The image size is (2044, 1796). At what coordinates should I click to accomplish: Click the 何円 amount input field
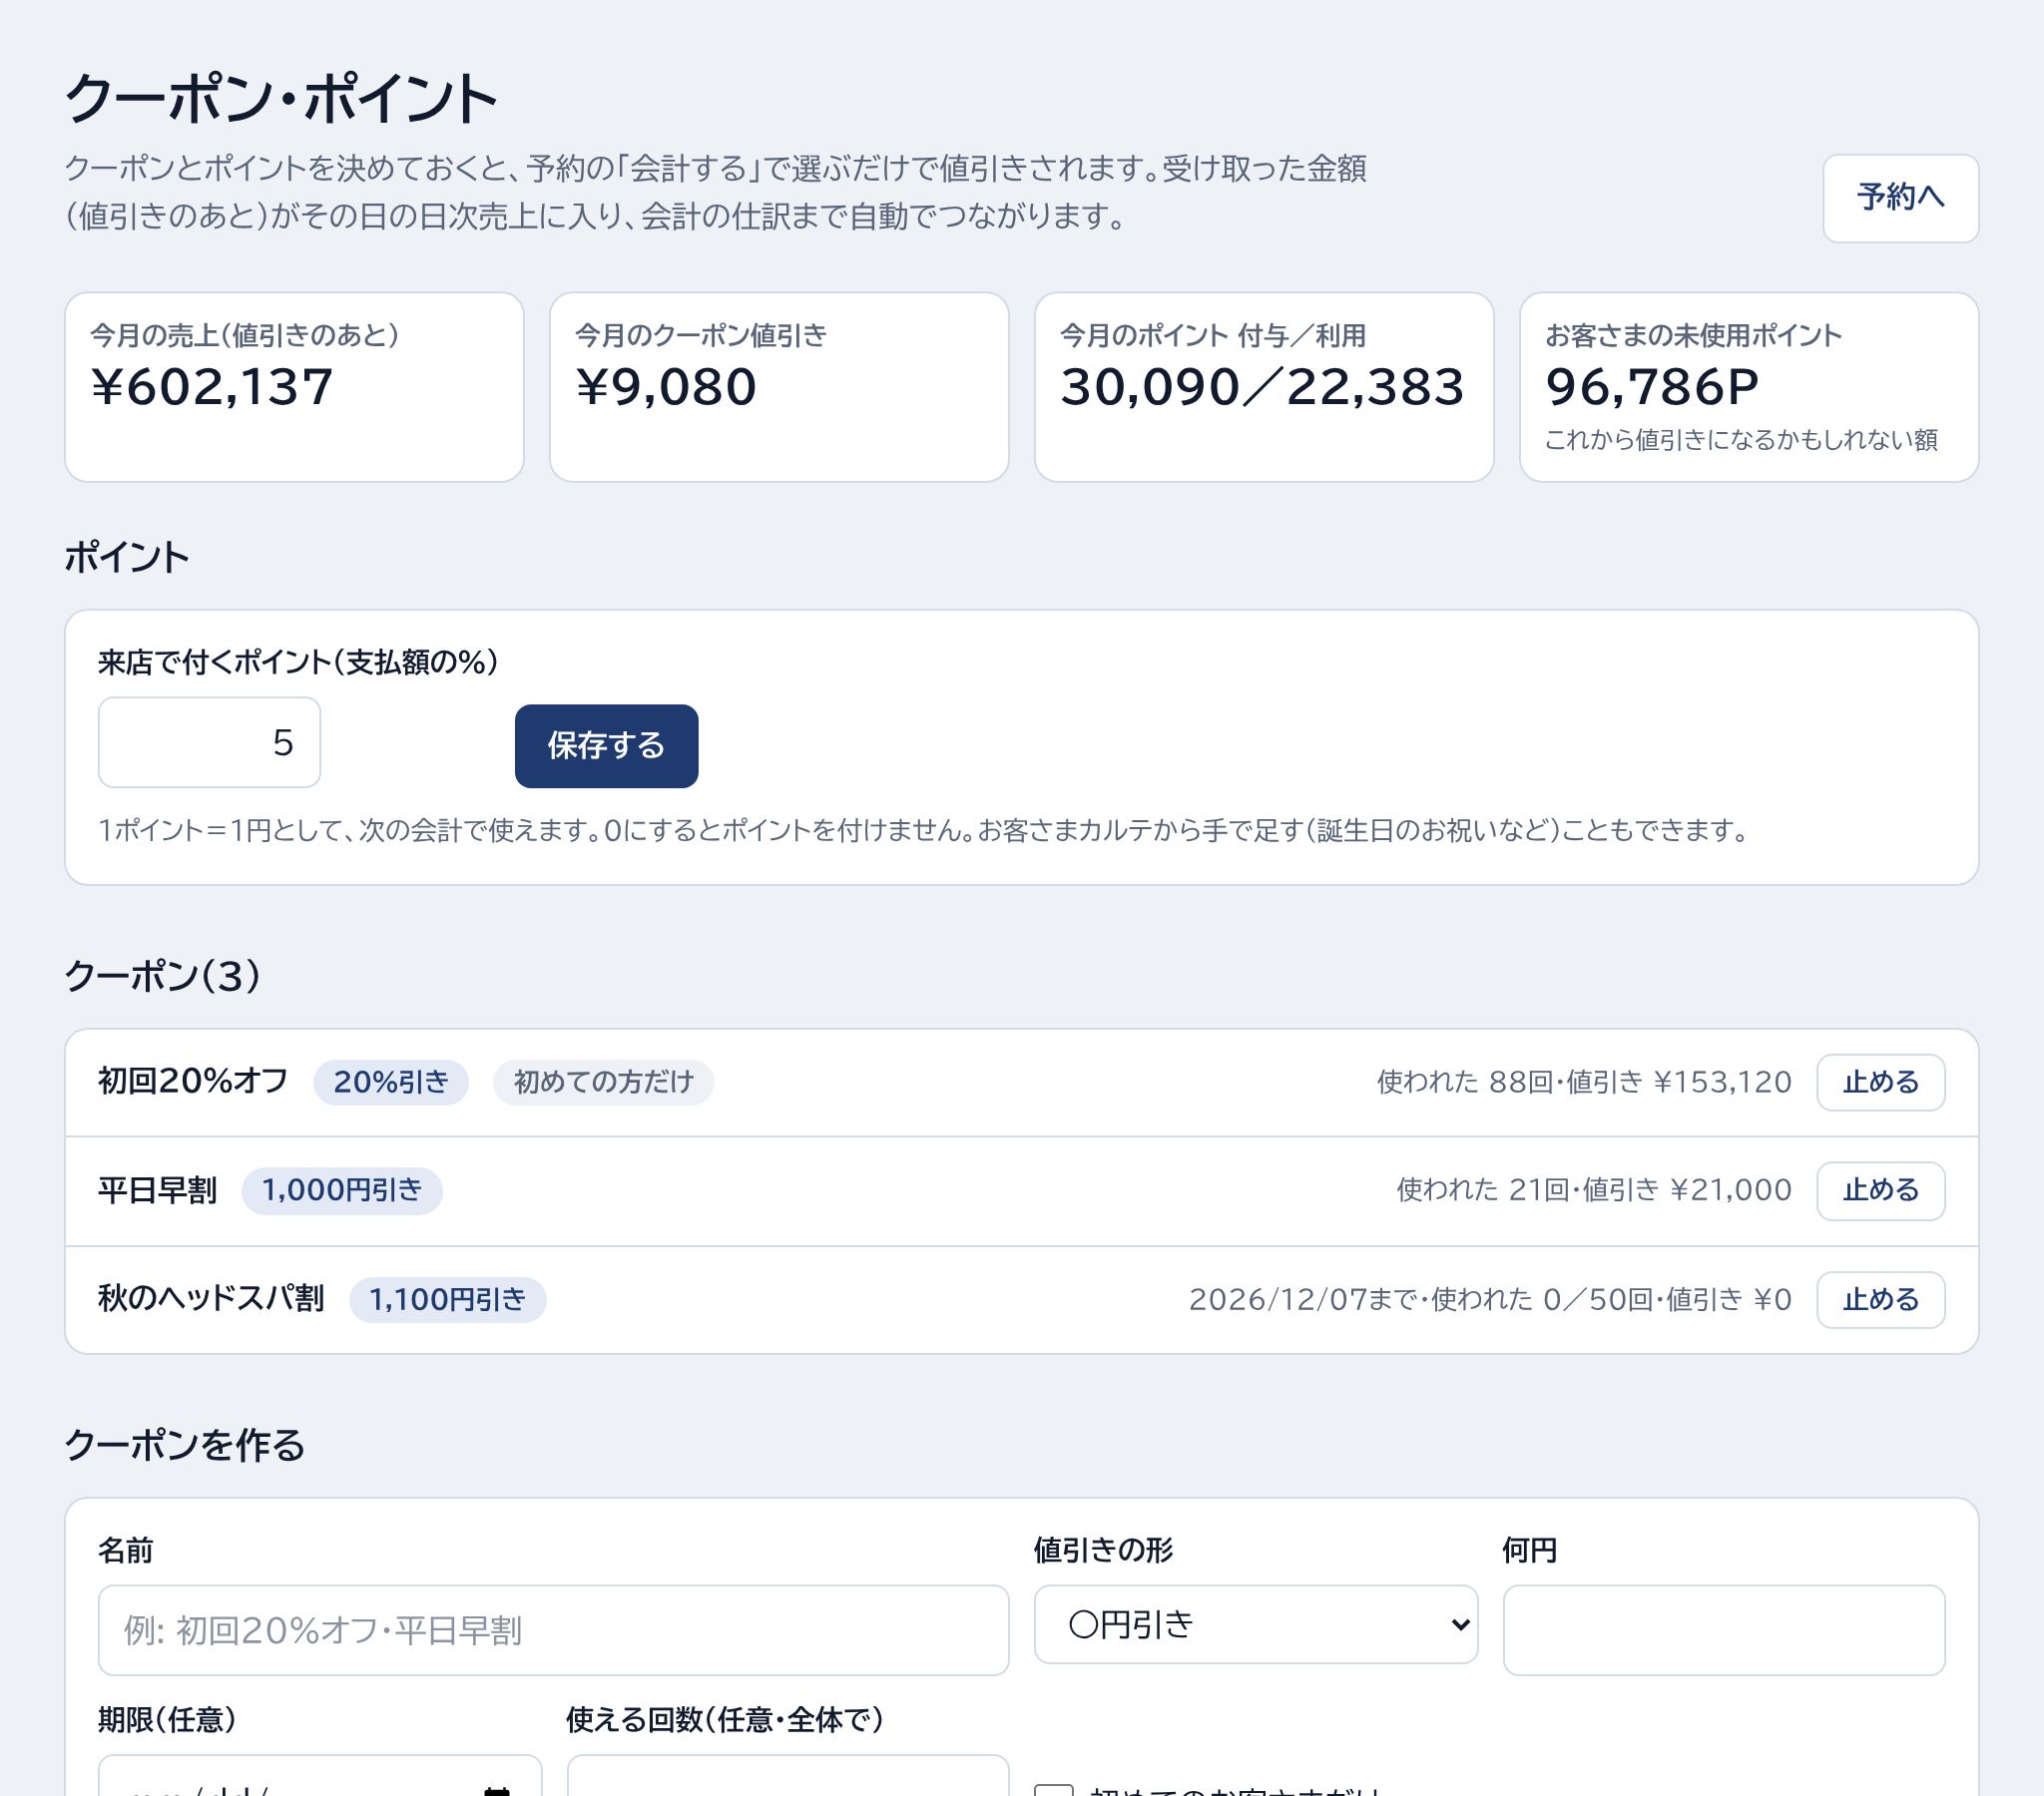pos(1724,1630)
